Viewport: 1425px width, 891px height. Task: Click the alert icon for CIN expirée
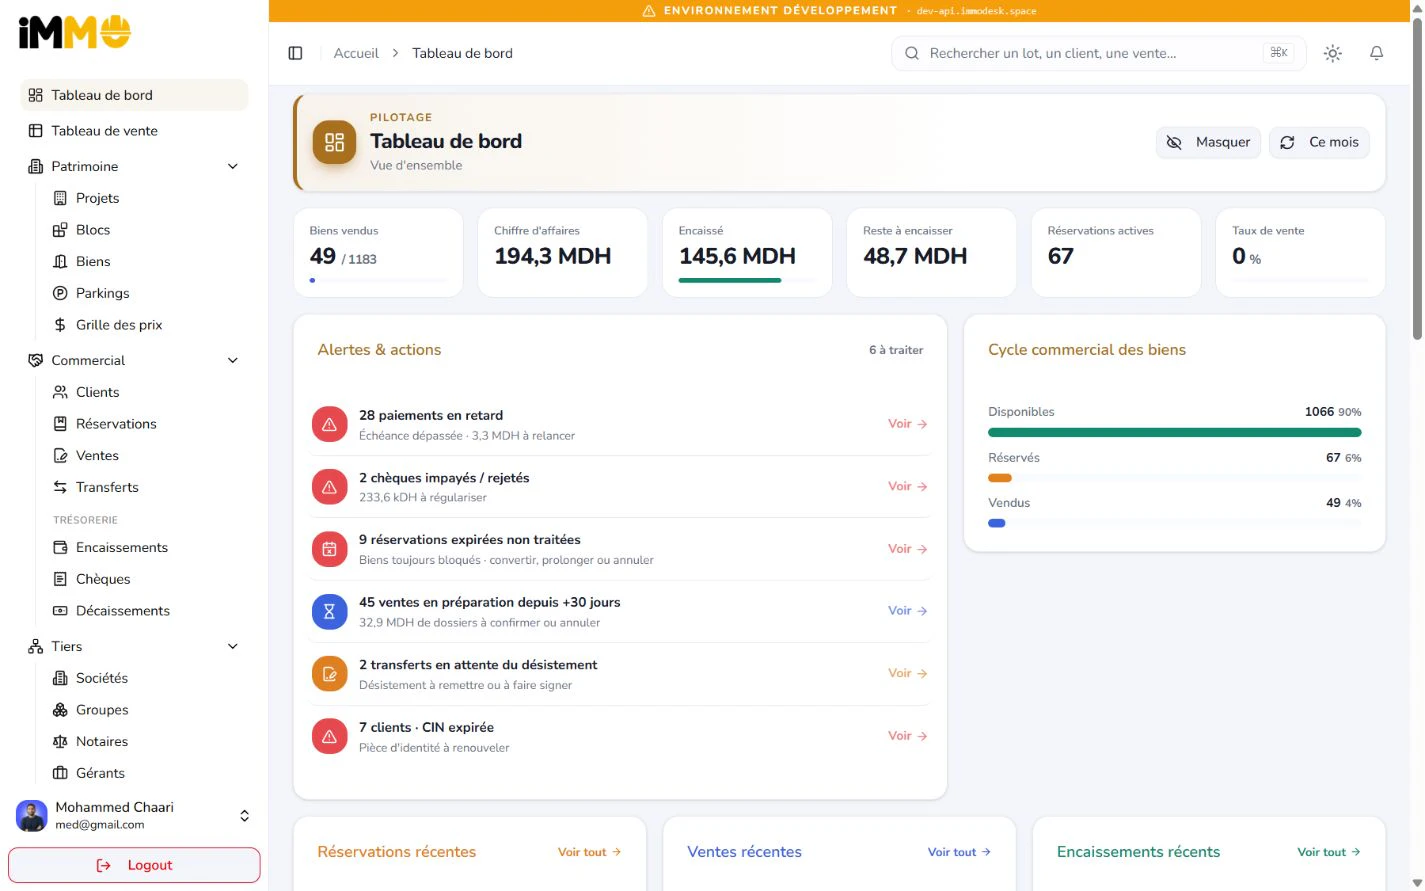pyautogui.click(x=329, y=736)
